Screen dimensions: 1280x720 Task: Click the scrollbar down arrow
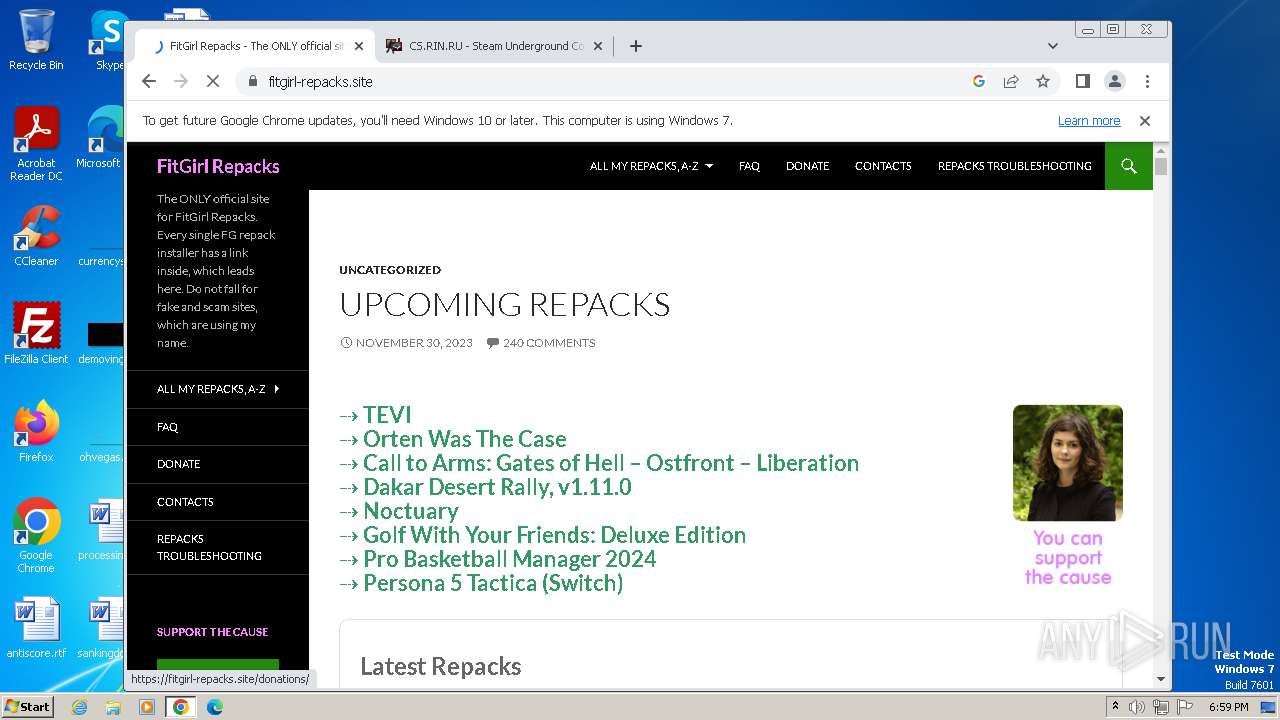pos(1160,679)
